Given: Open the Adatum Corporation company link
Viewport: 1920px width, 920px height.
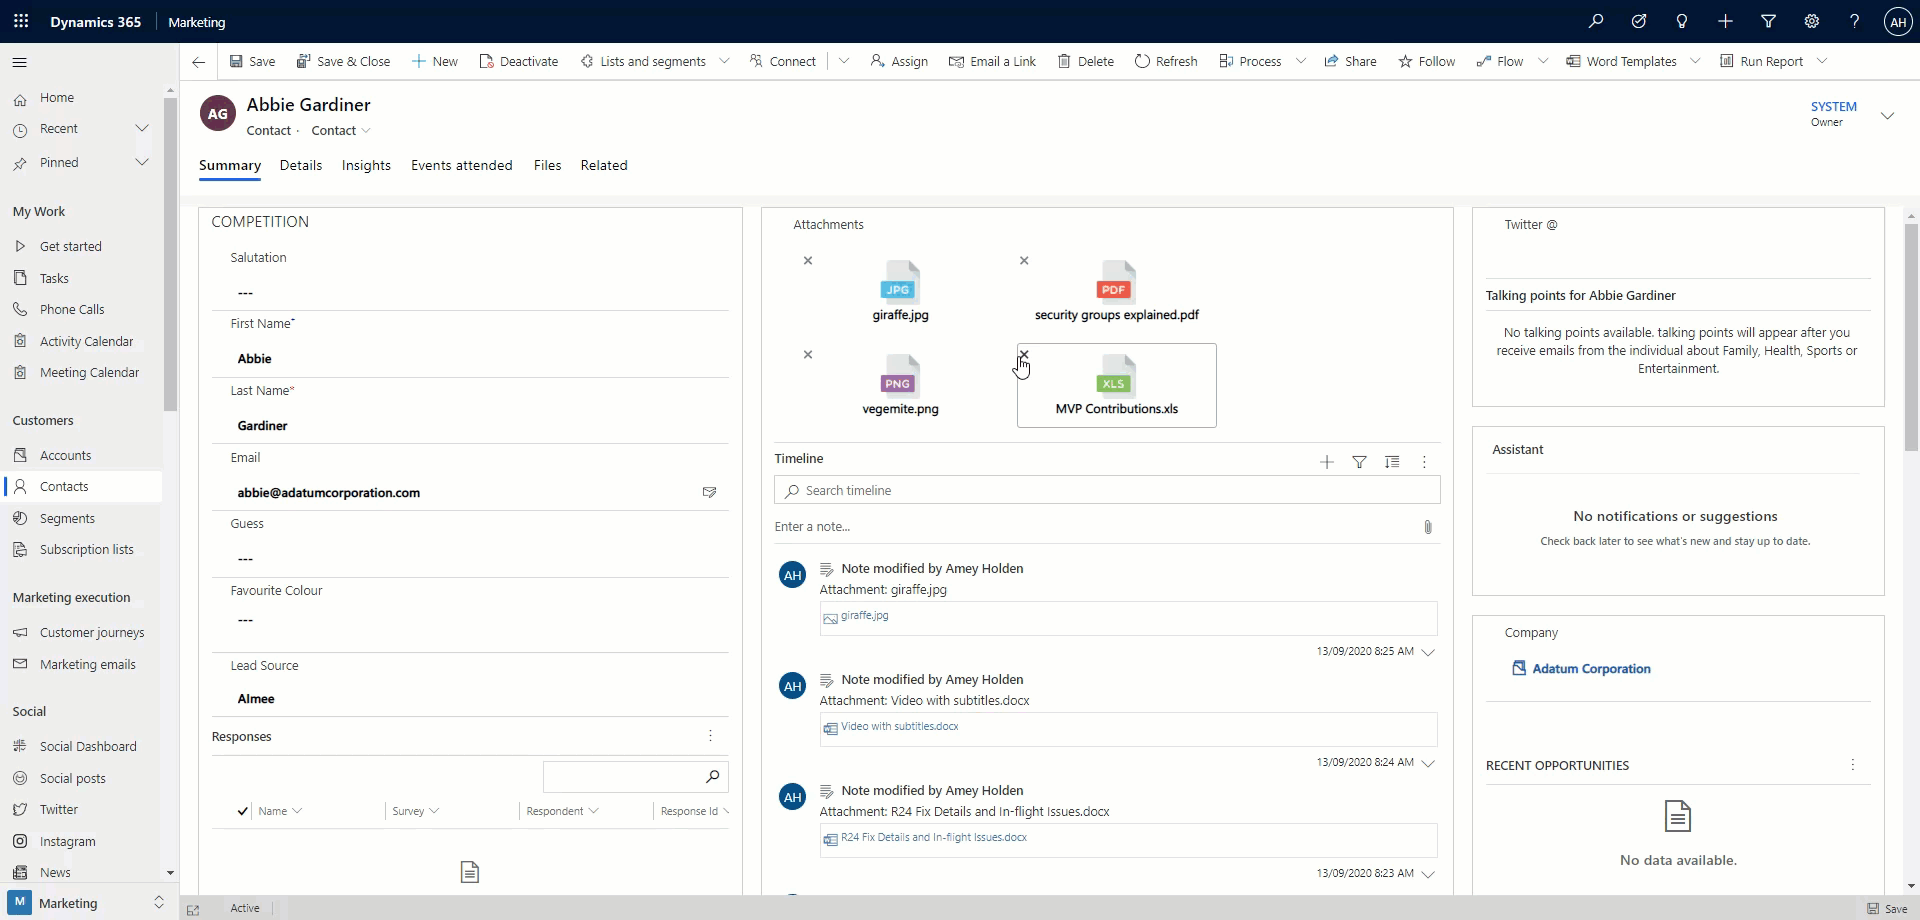Looking at the screenshot, I should pyautogui.click(x=1591, y=669).
